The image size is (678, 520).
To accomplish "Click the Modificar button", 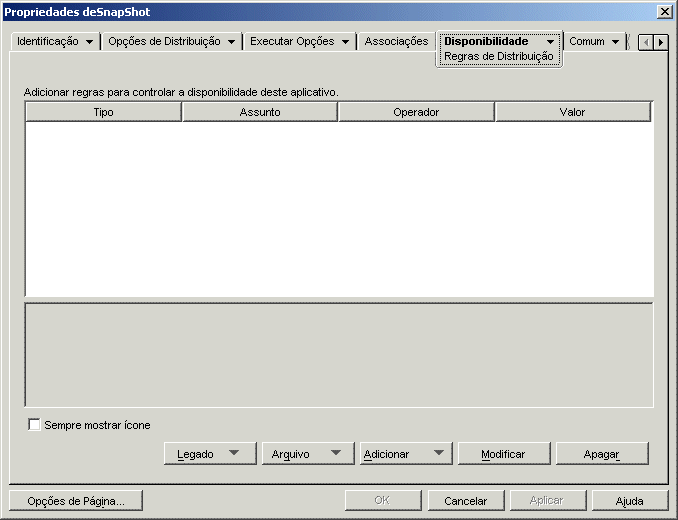I will coord(503,454).
